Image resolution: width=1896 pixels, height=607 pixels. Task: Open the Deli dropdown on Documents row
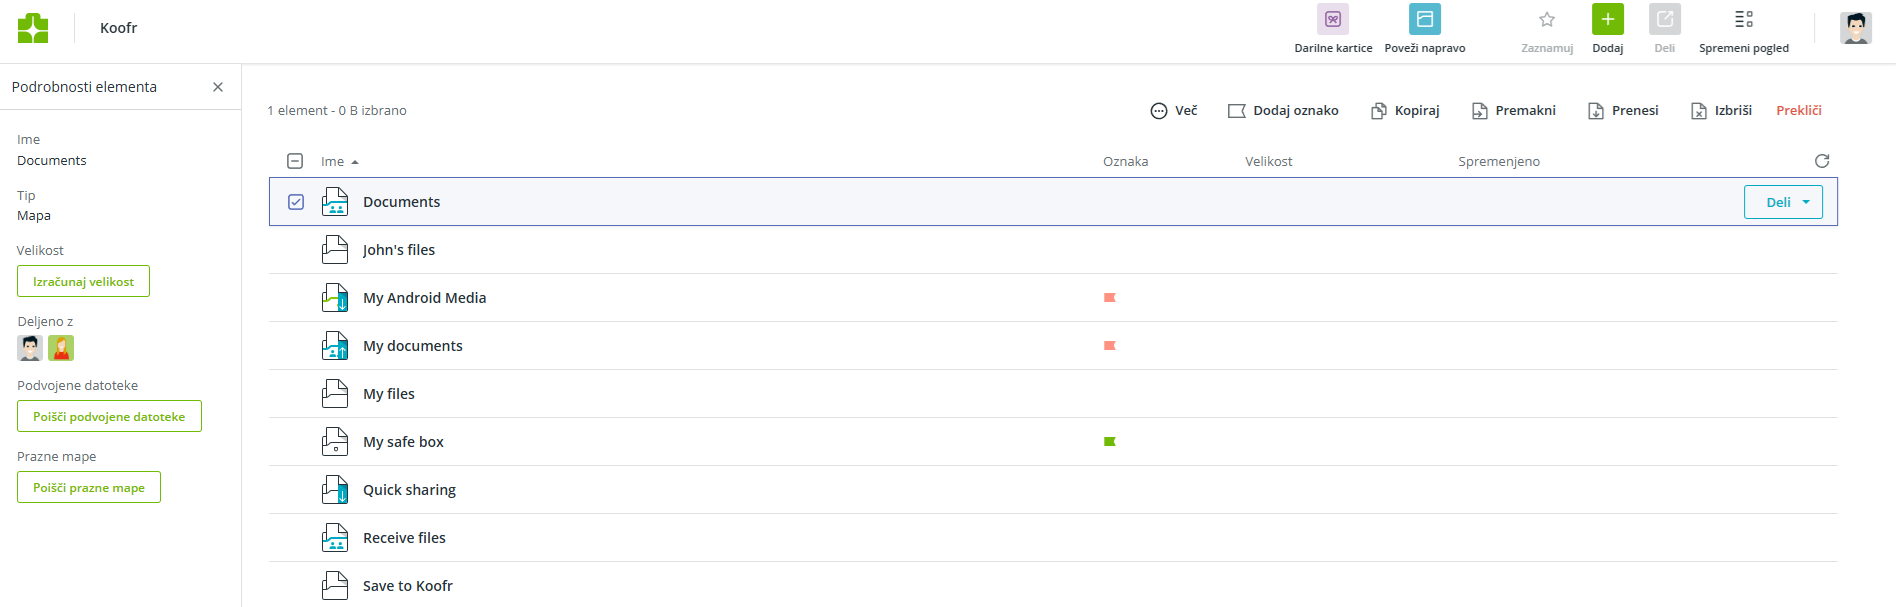pos(1783,202)
